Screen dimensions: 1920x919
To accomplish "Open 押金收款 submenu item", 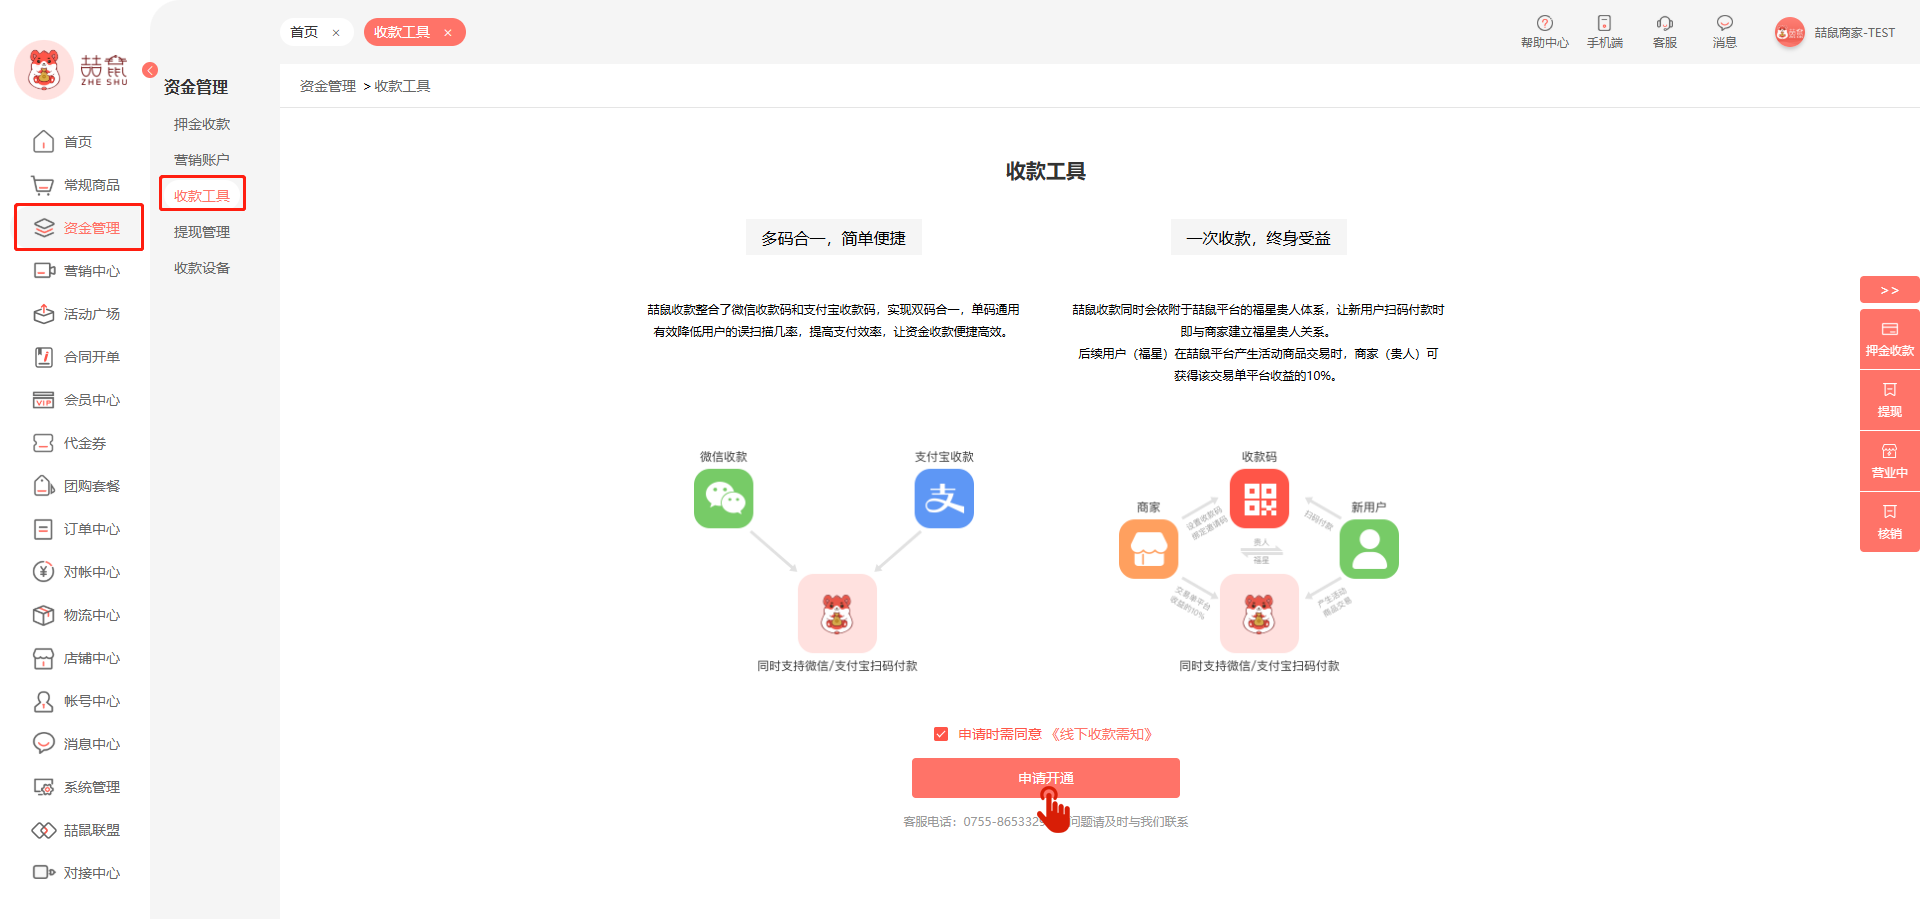I will click(202, 124).
